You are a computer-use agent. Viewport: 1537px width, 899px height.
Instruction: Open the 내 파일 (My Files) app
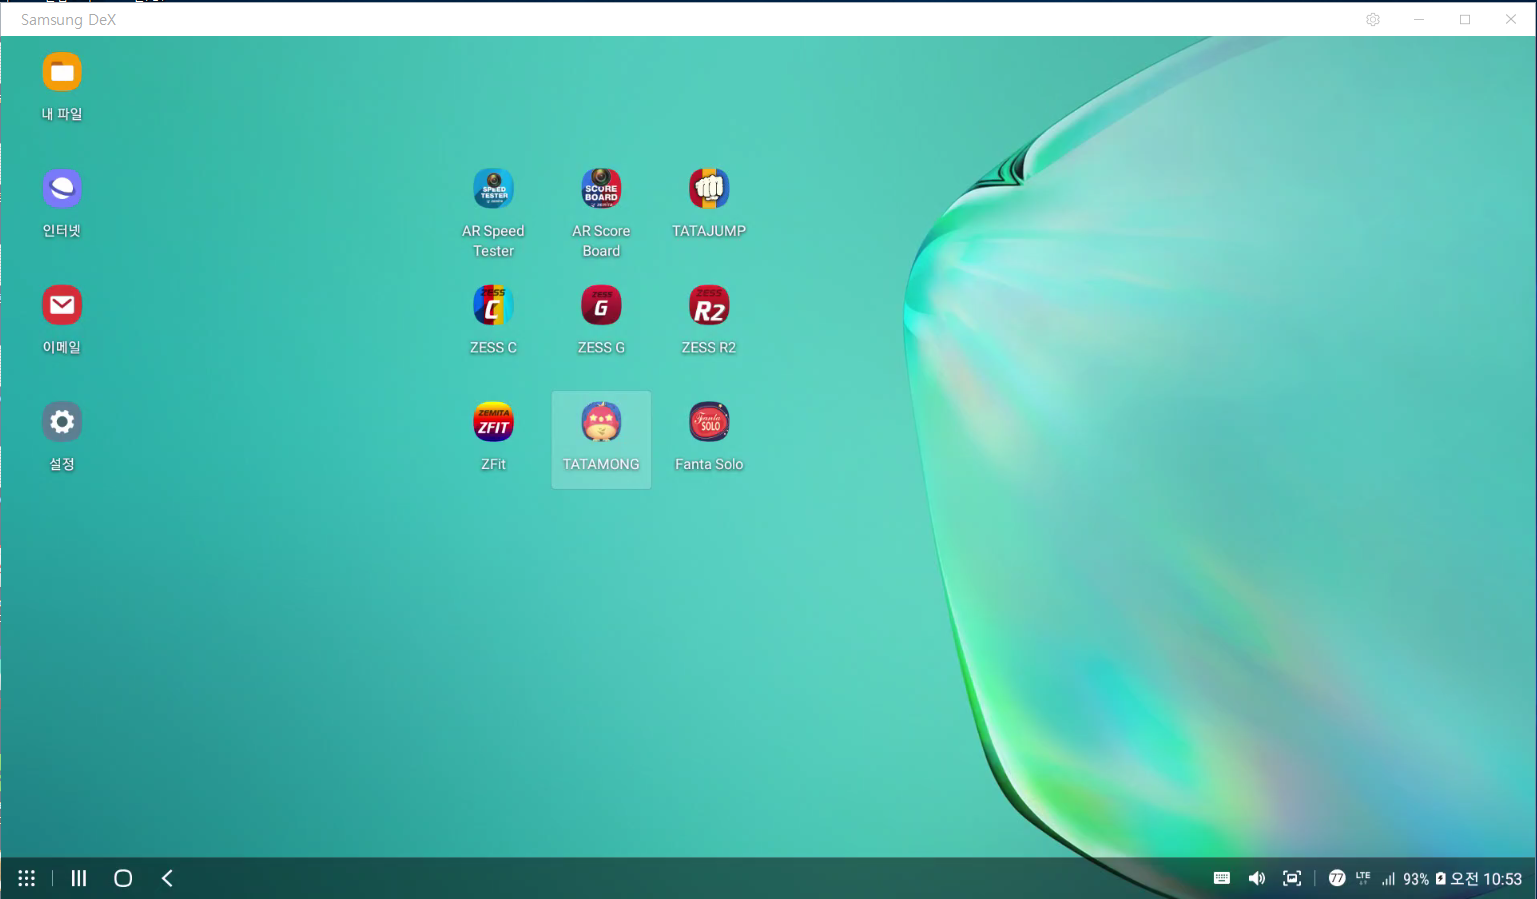pos(62,73)
